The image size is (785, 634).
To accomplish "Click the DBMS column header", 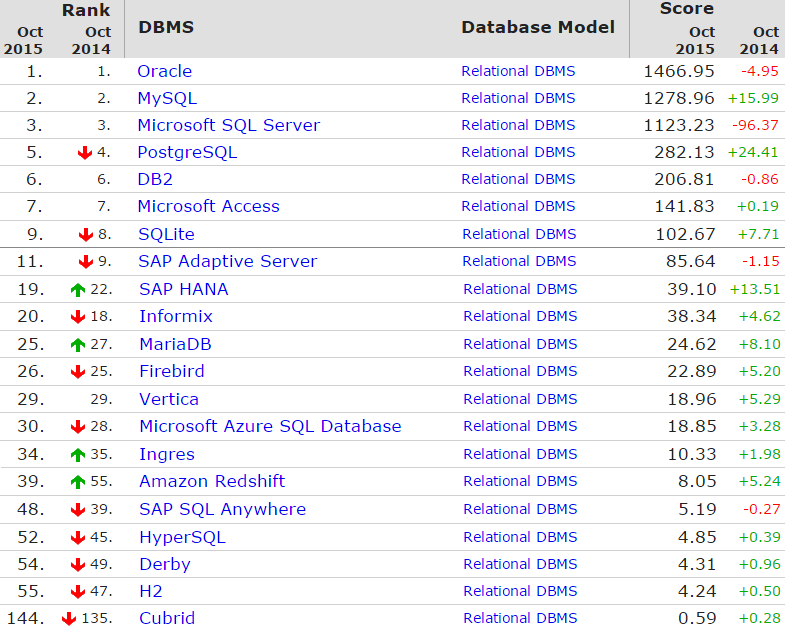I will 166,27.
